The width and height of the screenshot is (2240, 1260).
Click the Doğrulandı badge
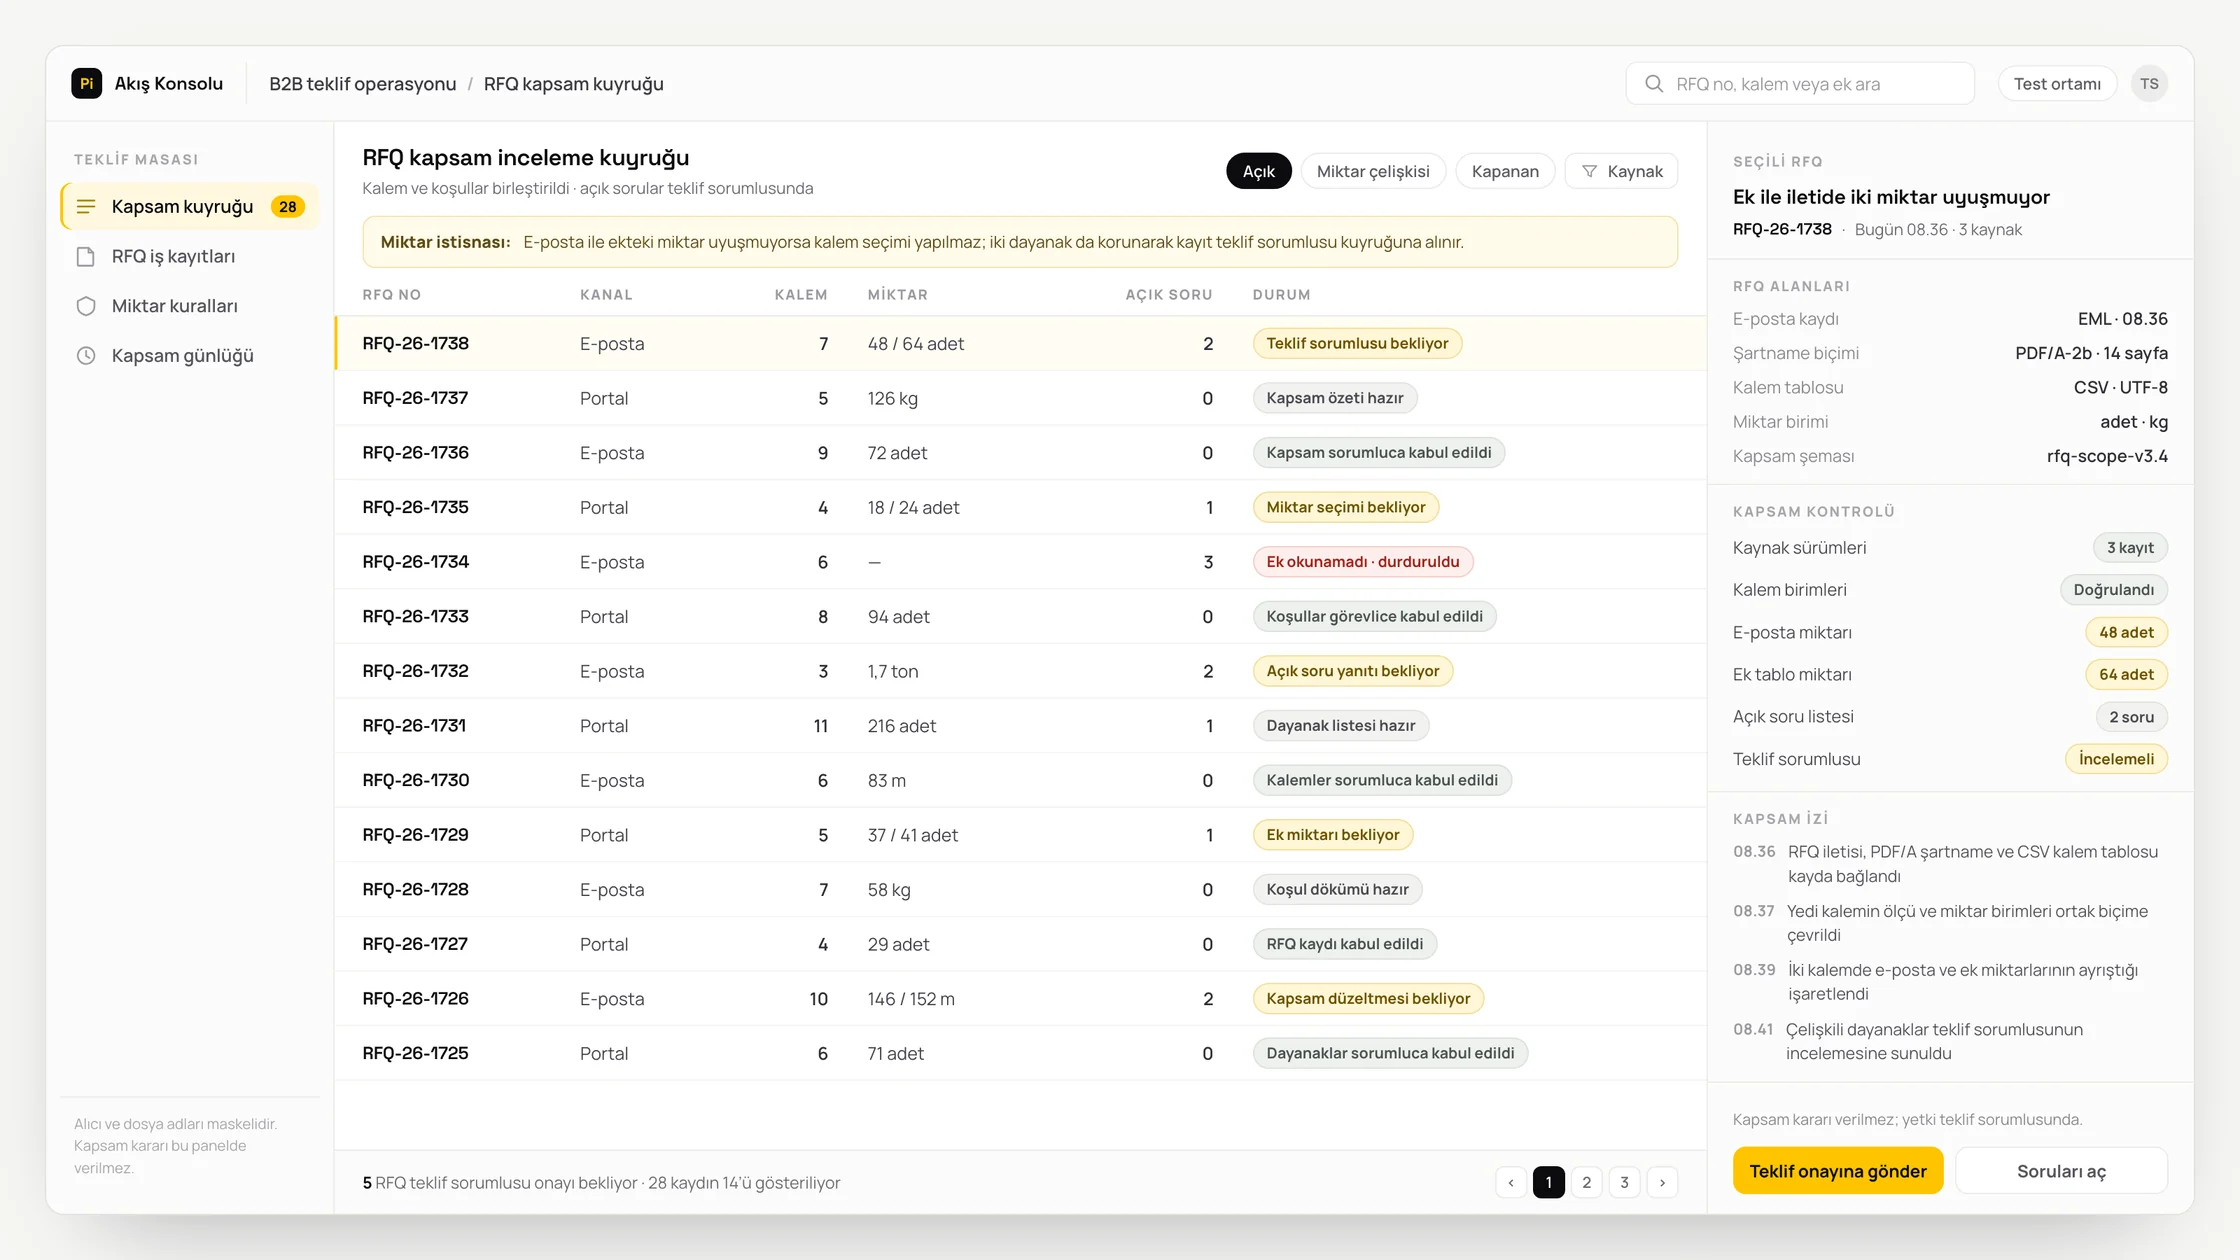click(x=2113, y=590)
